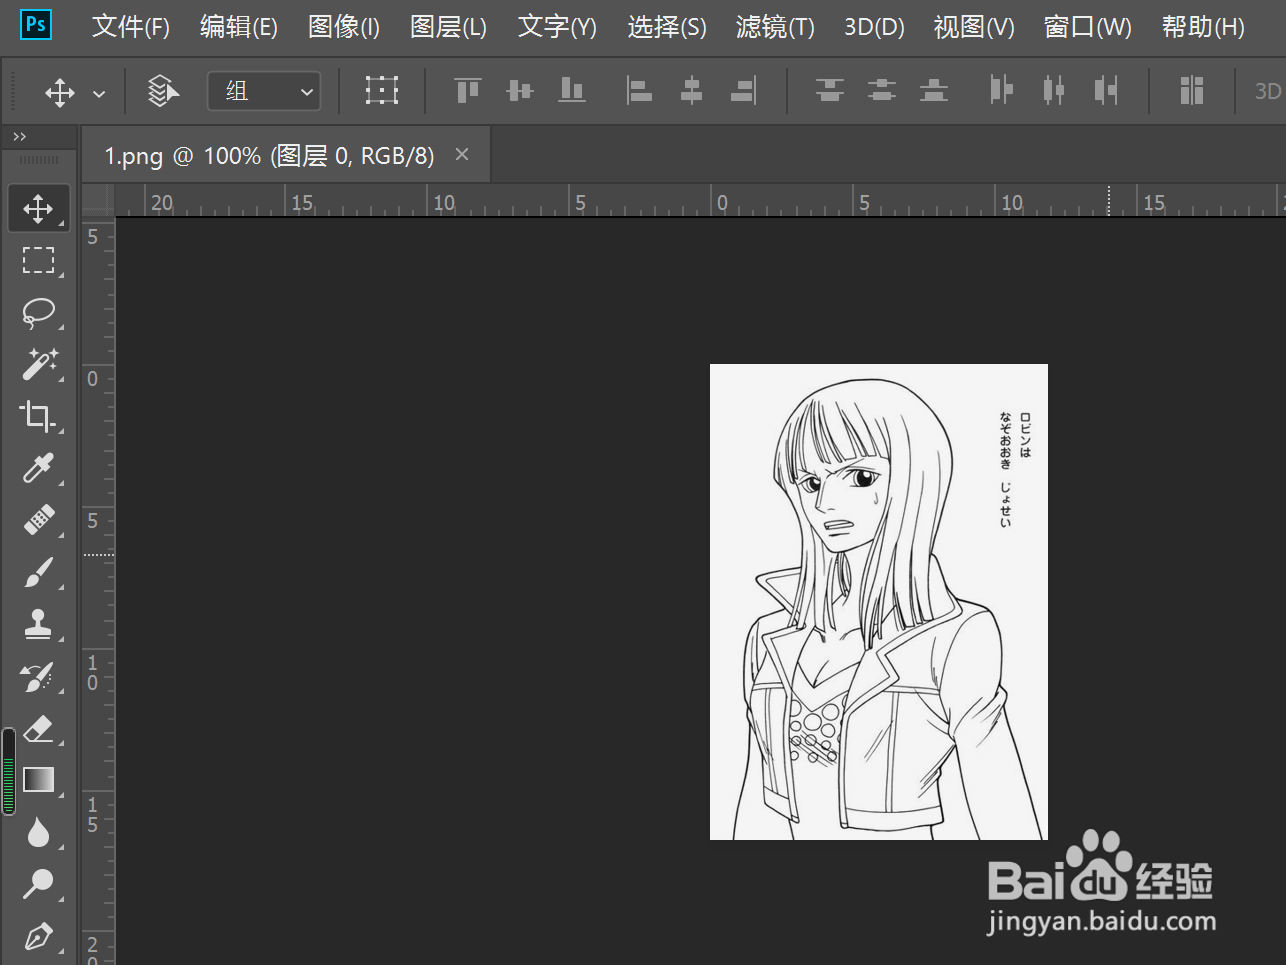Viewport: 1286px width, 965px height.
Task: Open the 滤镜(T) menu
Action: tap(775, 27)
